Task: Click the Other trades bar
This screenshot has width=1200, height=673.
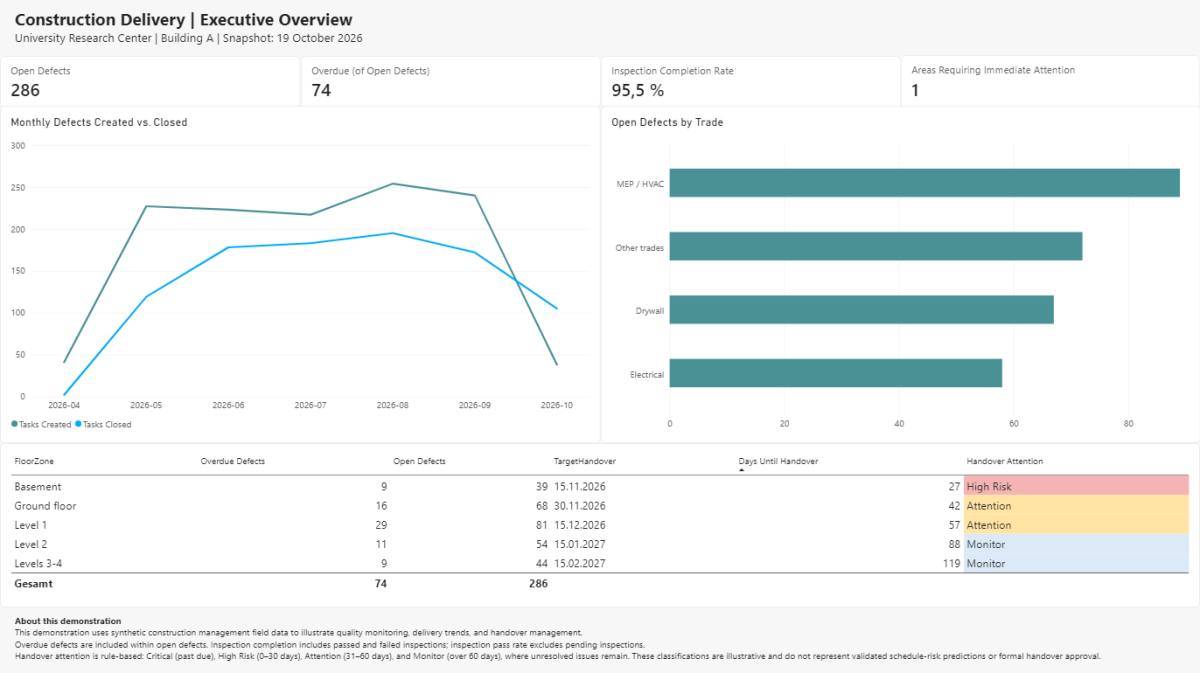Action: pyautogui.click(x=876, y=246)
